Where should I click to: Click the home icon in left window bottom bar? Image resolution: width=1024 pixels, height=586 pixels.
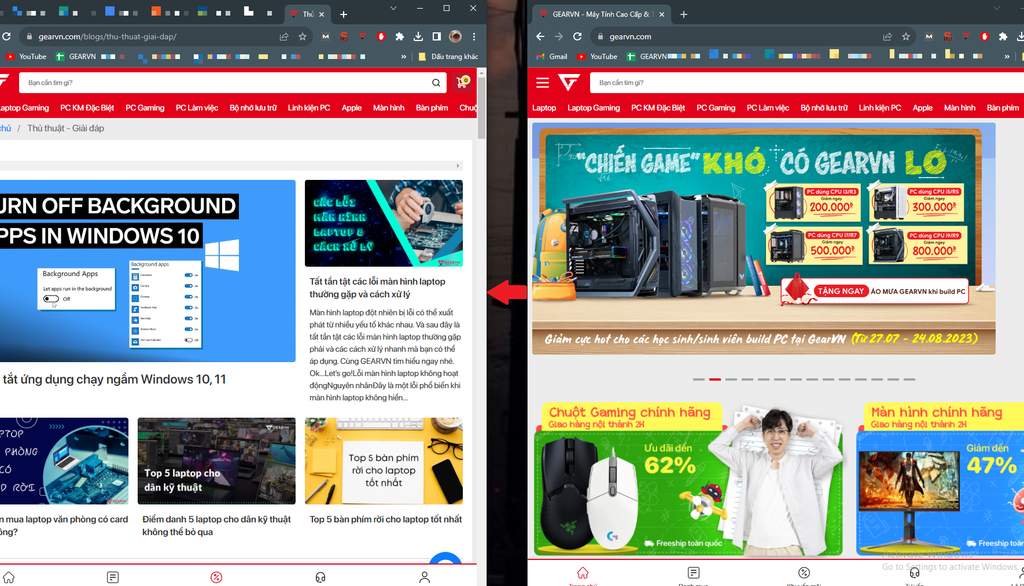pyautogui.click(x=8, y=578)
